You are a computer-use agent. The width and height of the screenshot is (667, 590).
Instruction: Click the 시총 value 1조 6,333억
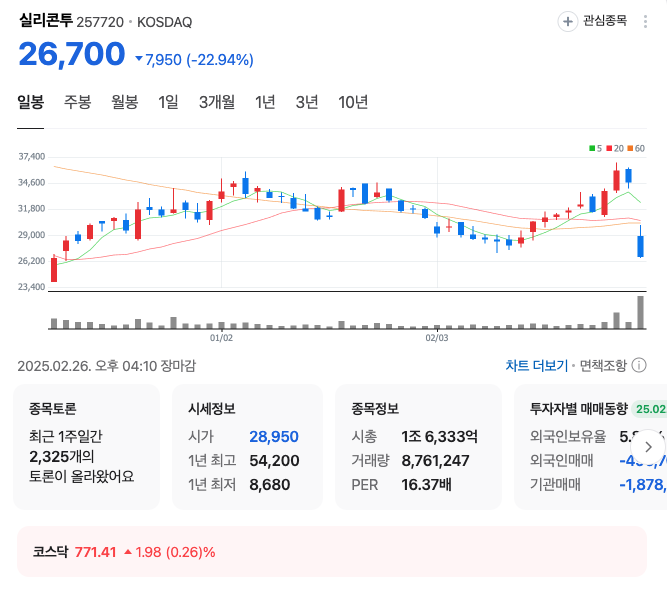point(439,436)
